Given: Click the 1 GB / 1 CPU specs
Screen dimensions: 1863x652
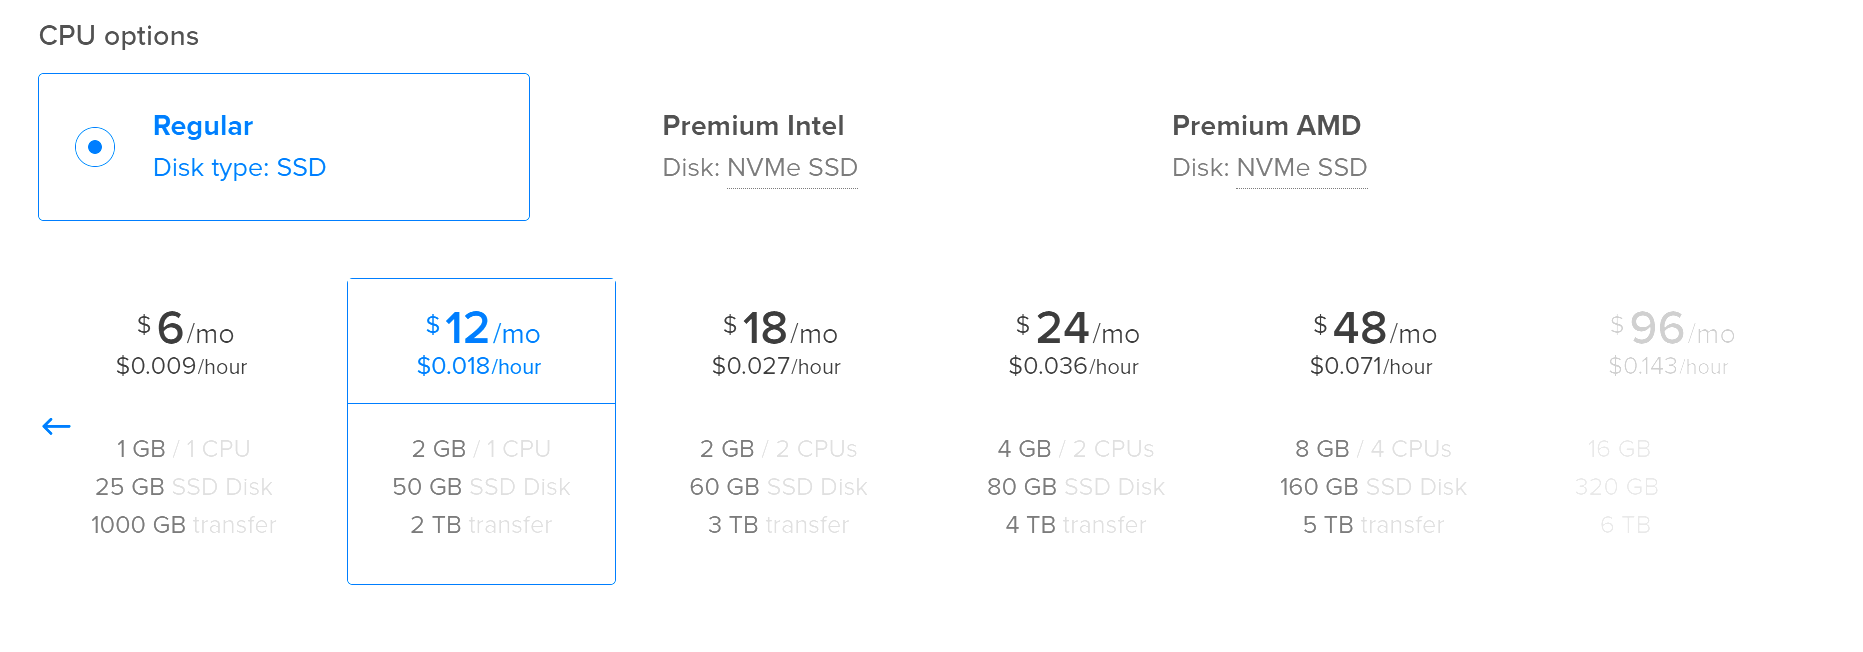Looking at the screenshot, I should 183,449.
